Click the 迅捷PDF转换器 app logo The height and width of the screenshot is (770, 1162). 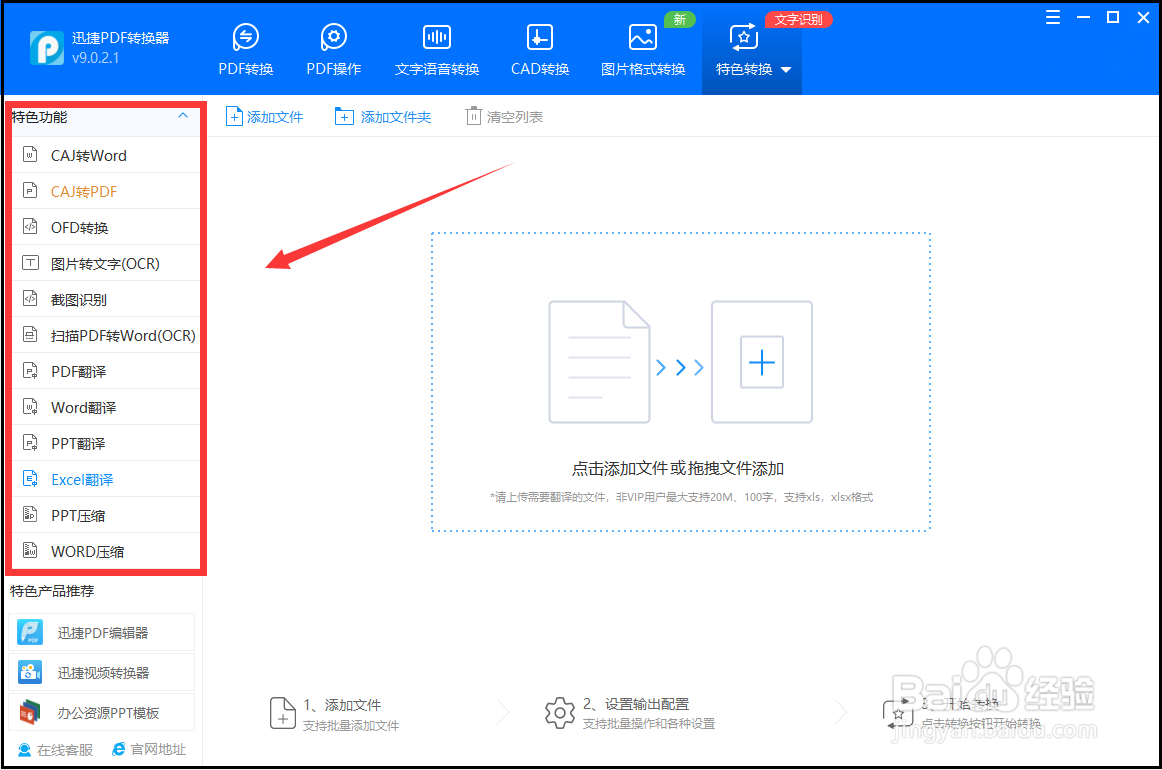tap(46, 48)
